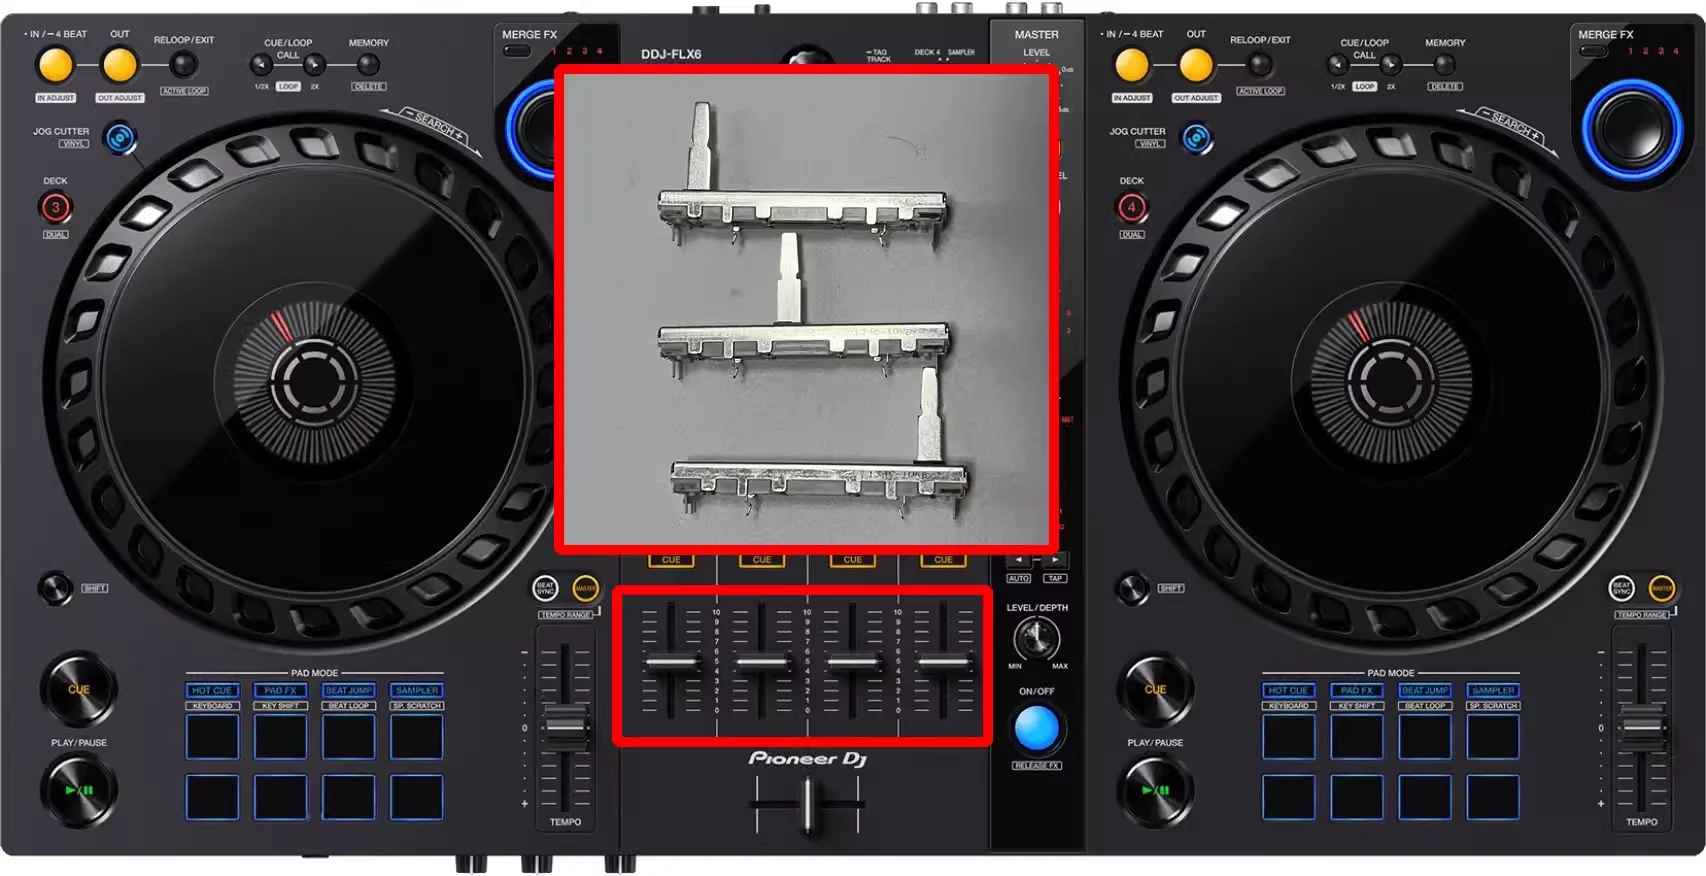Activate the right deck JOG CUTTER button

point(1197,138)
